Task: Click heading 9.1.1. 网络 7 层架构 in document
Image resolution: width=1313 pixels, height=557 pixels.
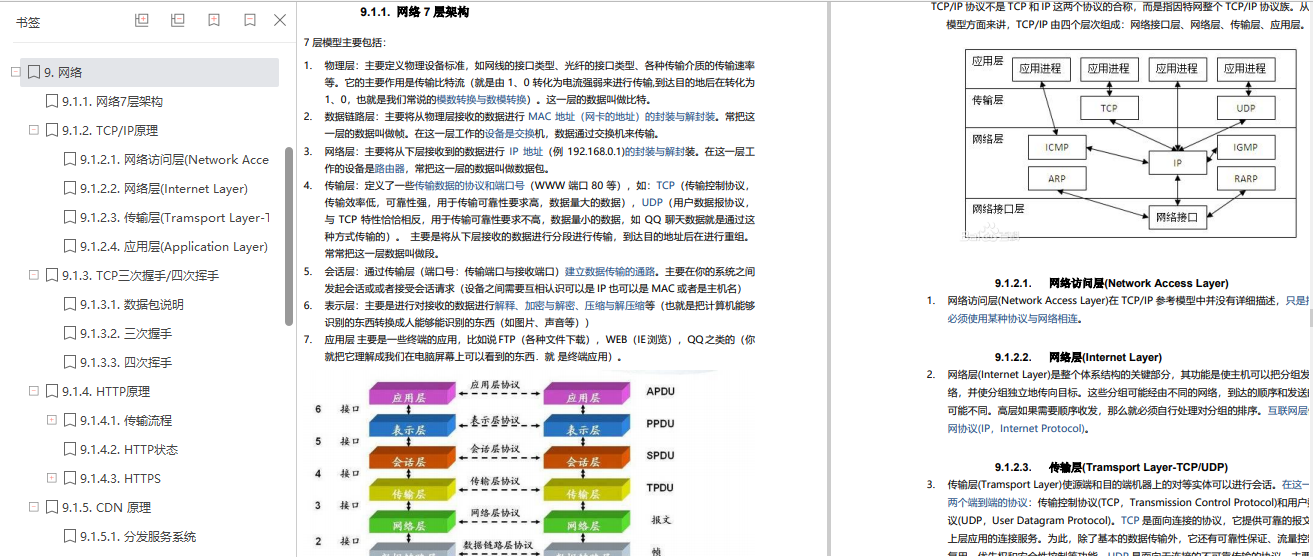Action: click(x=413, y=12)
